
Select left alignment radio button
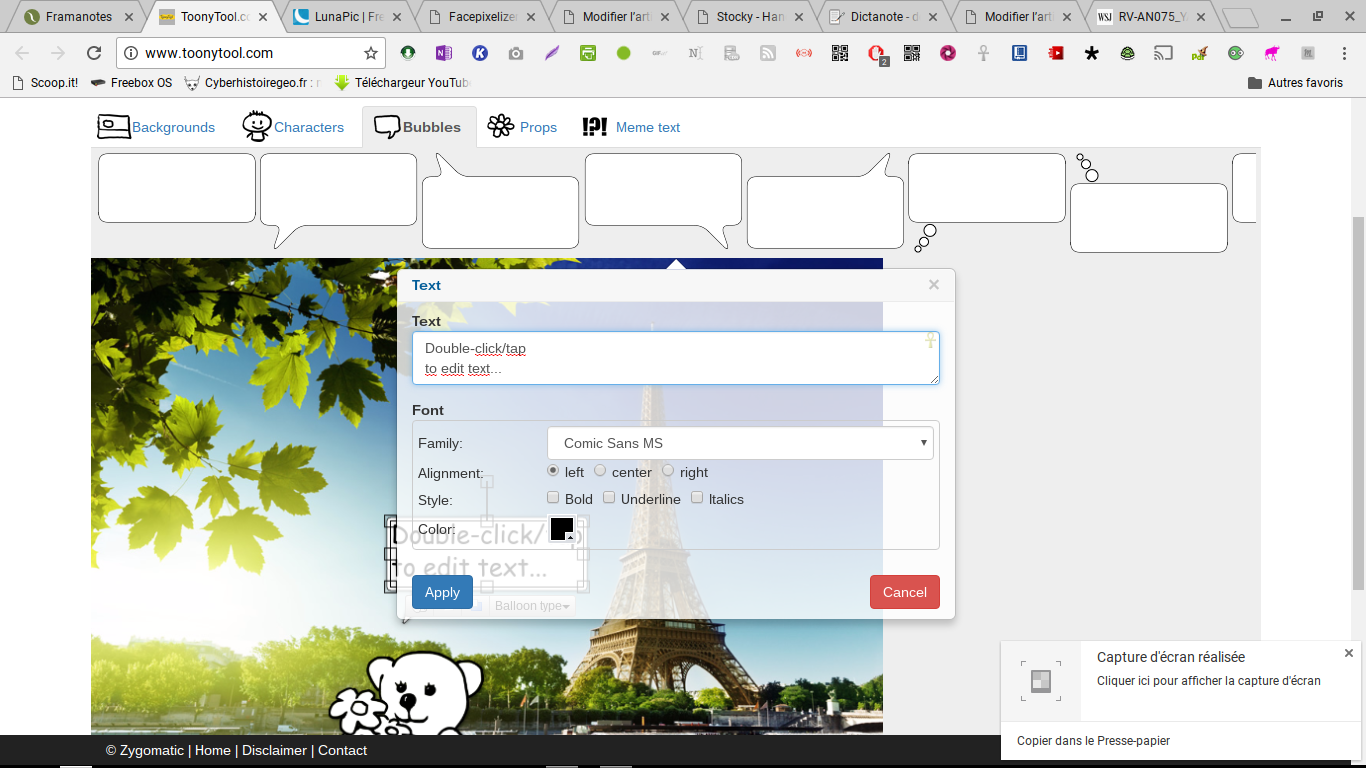click(553, 471)
